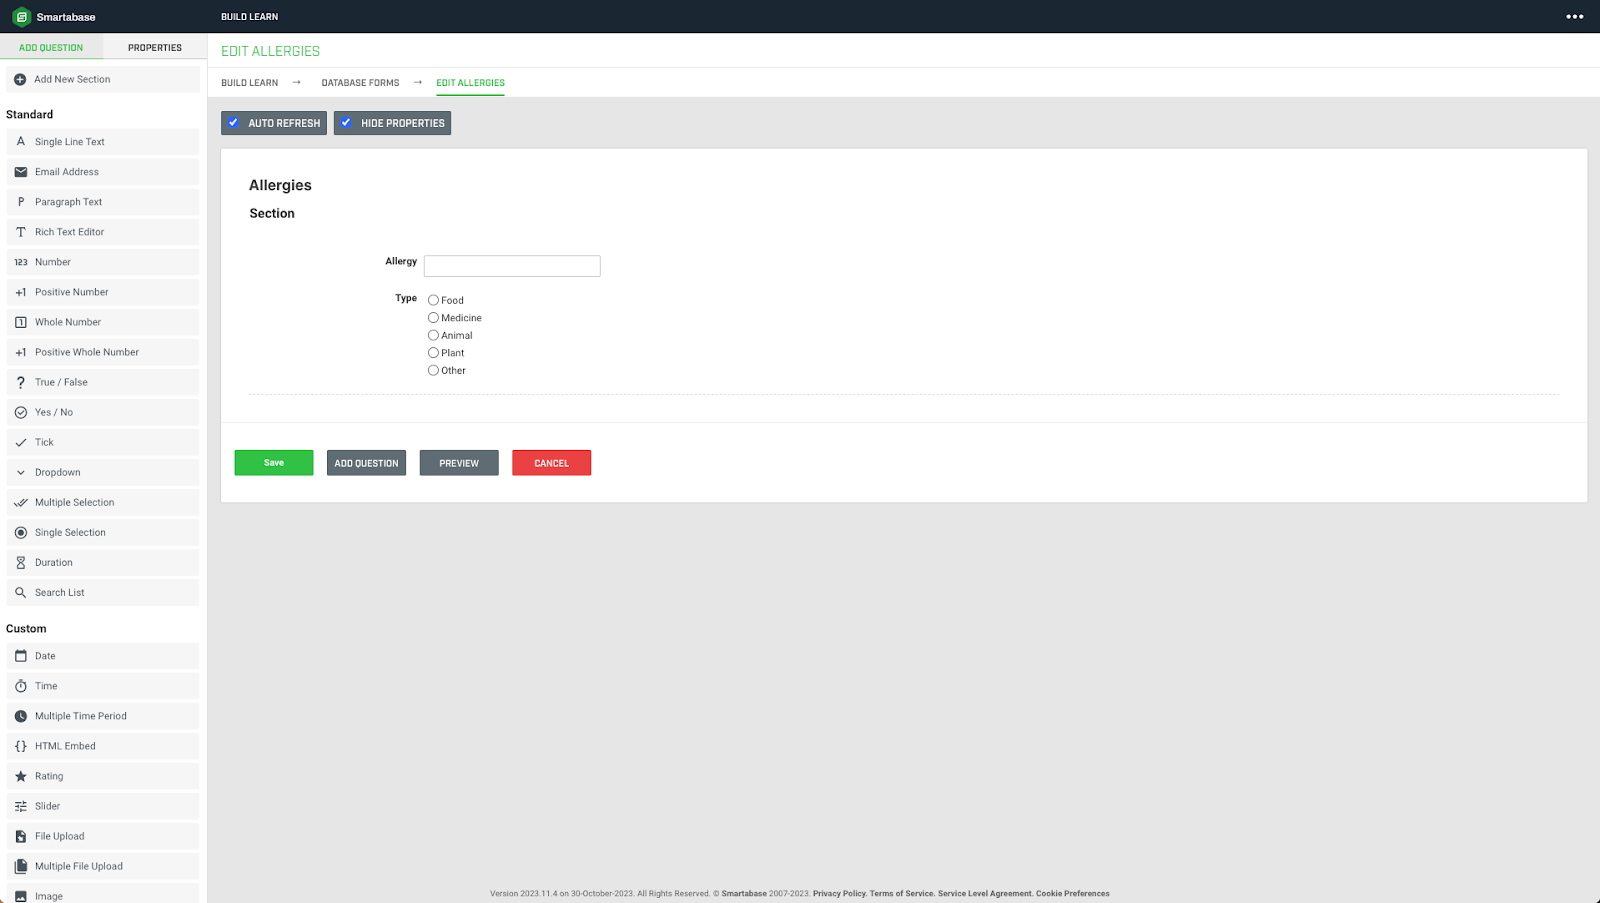
Task: Save the Allergies form
Action: 273,462
